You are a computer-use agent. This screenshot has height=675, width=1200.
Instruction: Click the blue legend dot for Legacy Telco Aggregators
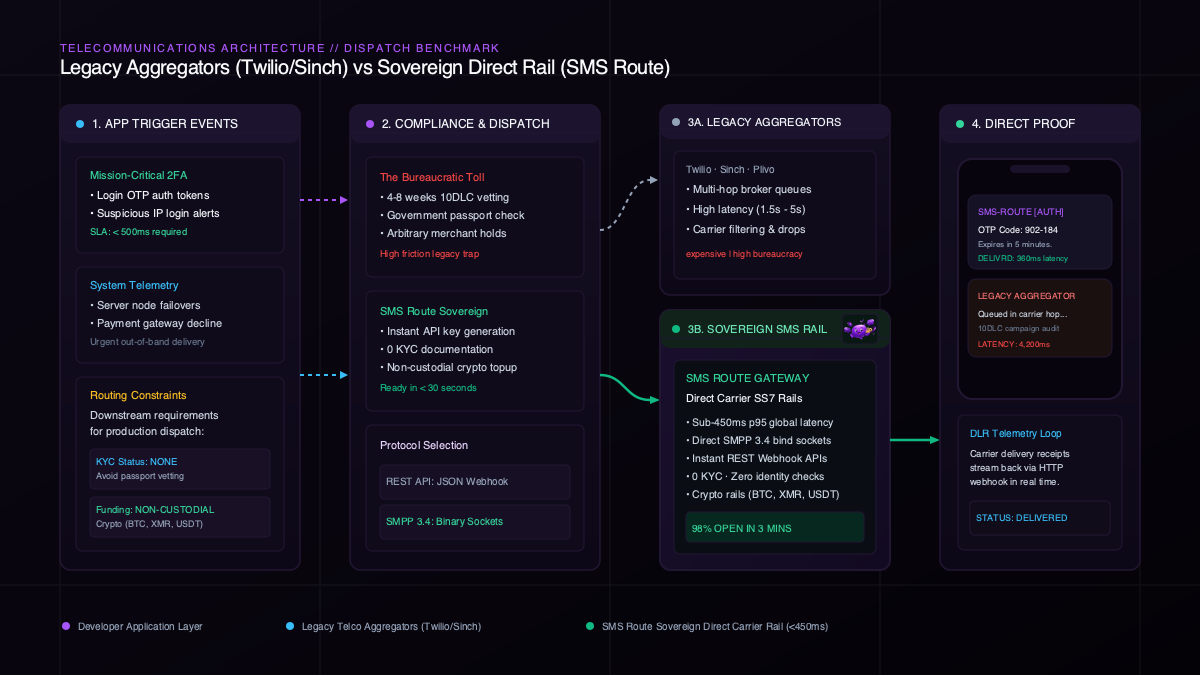[290, 626]
